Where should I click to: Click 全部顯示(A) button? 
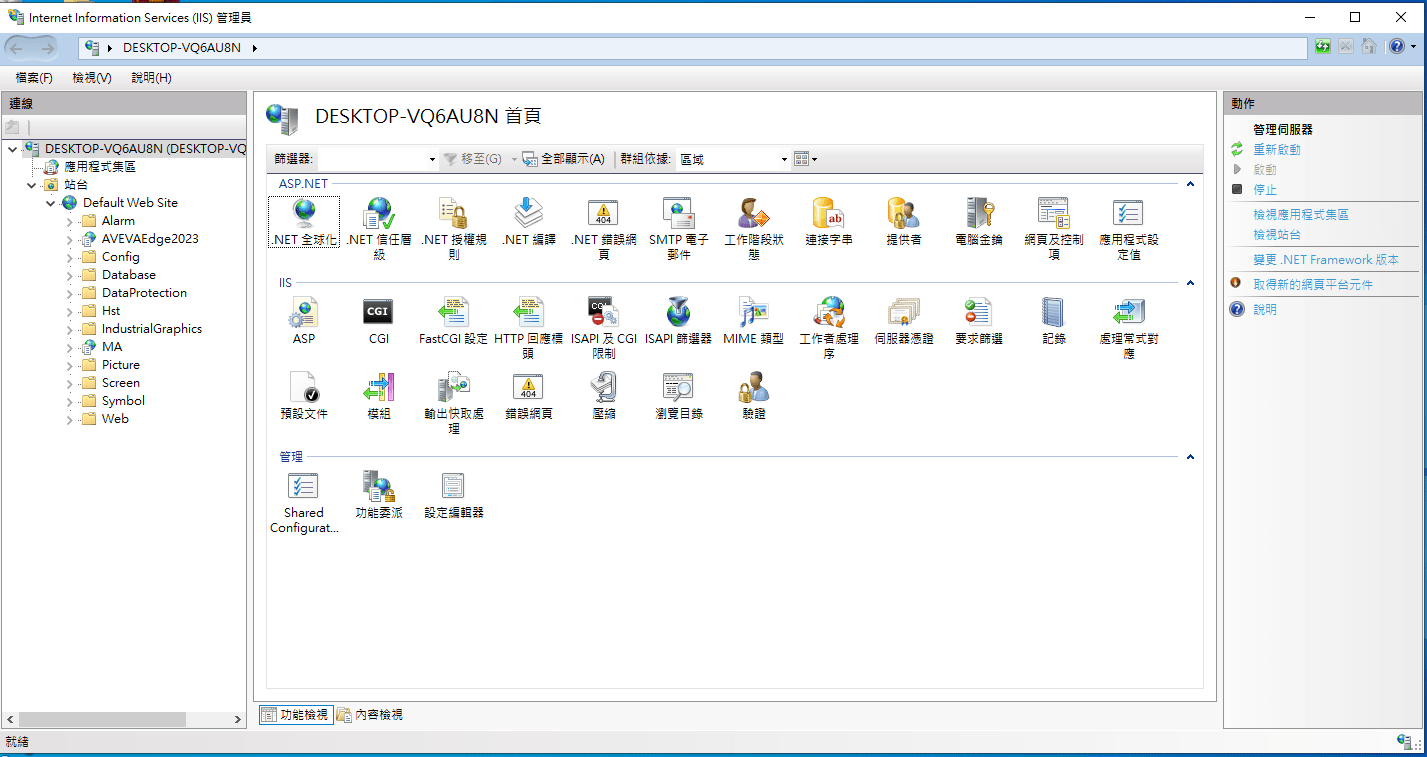564,159
